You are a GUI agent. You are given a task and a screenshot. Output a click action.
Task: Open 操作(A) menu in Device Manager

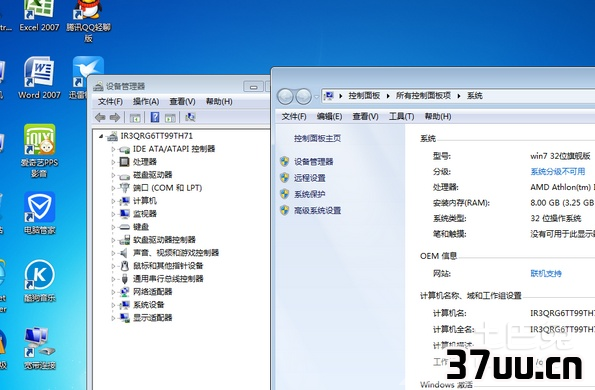coord(146,101)
